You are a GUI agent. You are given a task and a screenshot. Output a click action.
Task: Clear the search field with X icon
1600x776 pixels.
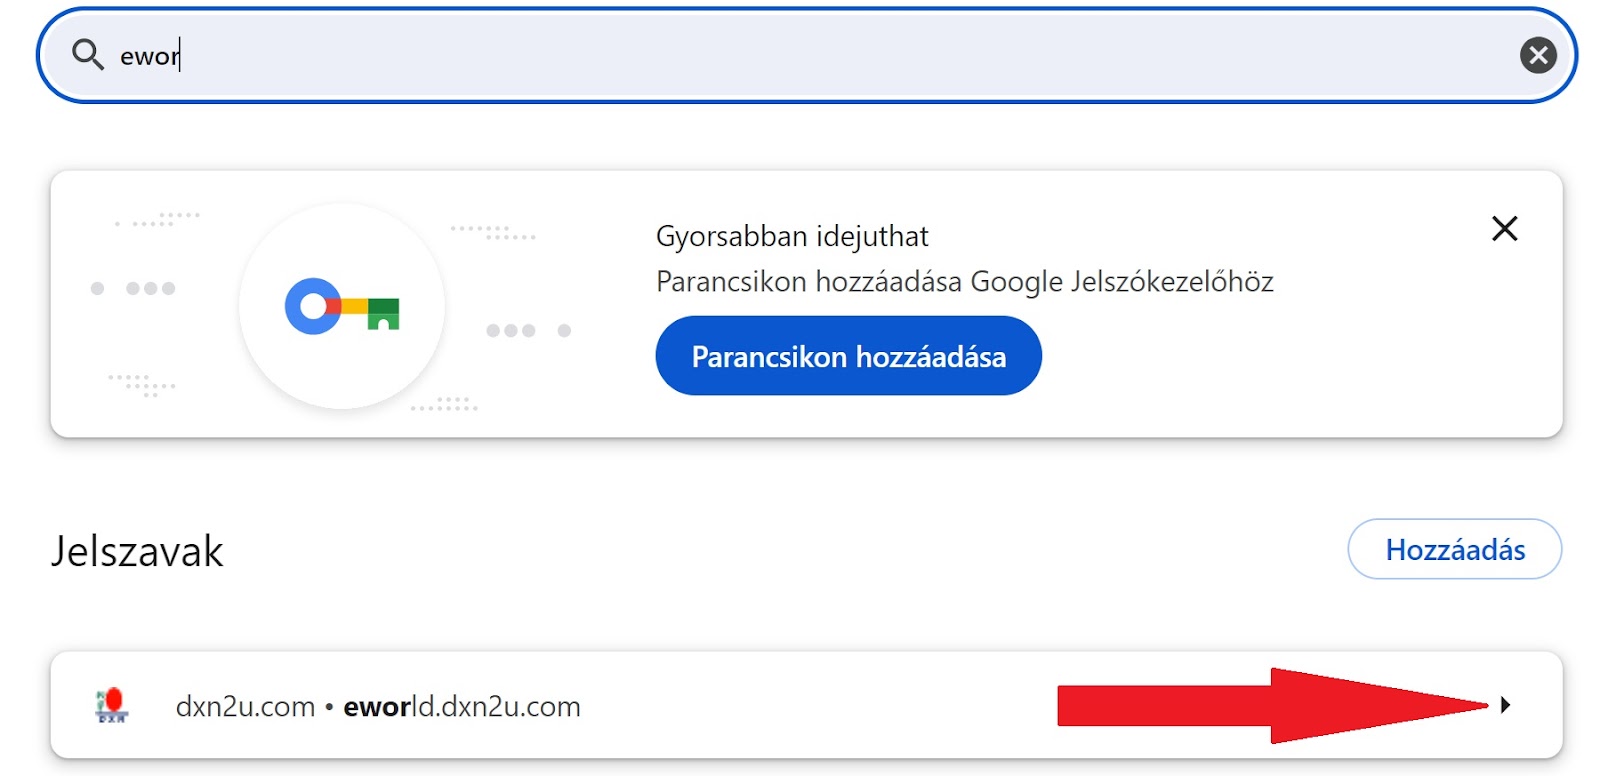(1538, 55)
